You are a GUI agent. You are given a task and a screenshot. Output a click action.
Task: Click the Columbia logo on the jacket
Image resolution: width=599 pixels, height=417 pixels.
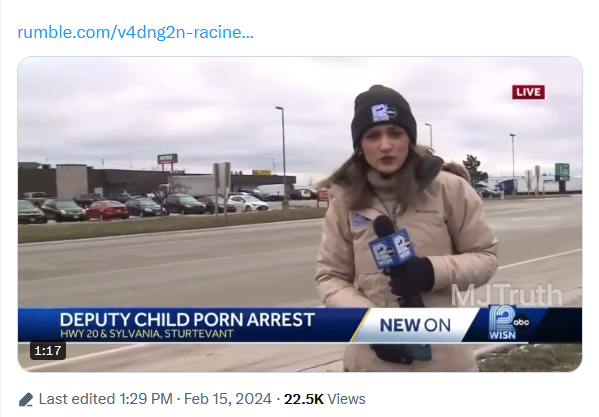426,210
